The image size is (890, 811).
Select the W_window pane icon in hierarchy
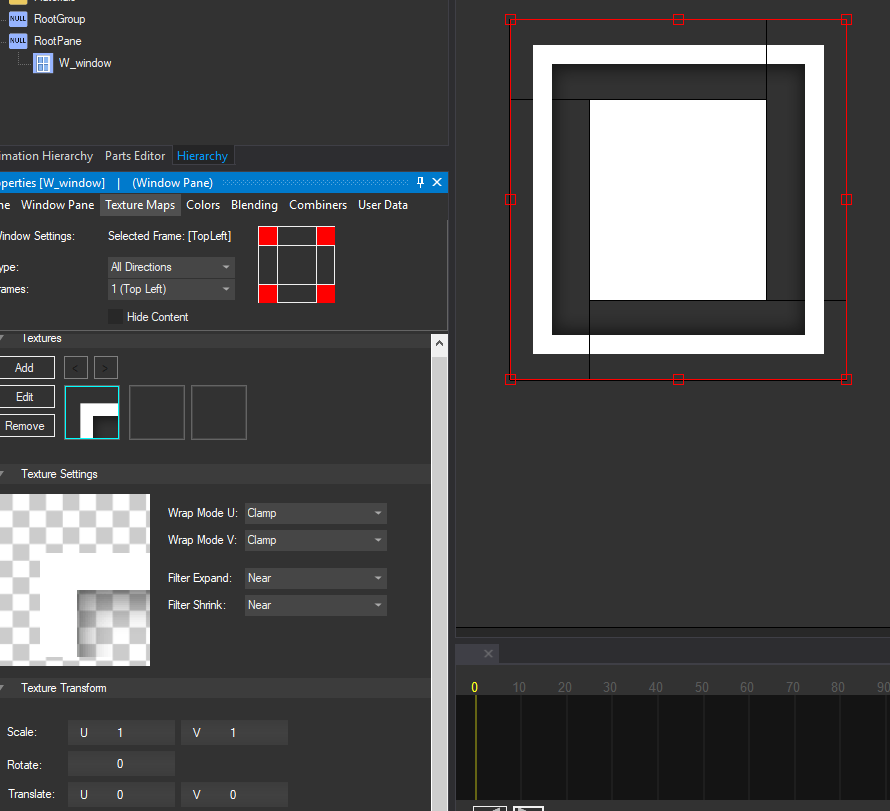(x=43, y=63)
